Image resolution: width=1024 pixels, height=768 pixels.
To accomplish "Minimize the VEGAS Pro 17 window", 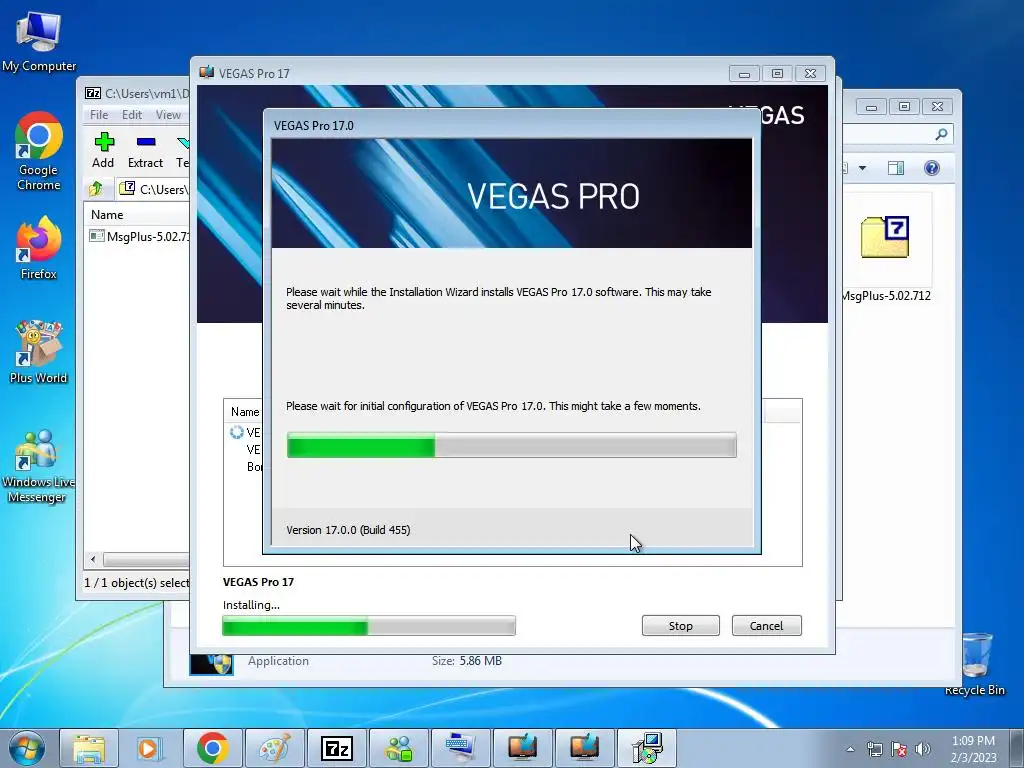I will [744, 74].
